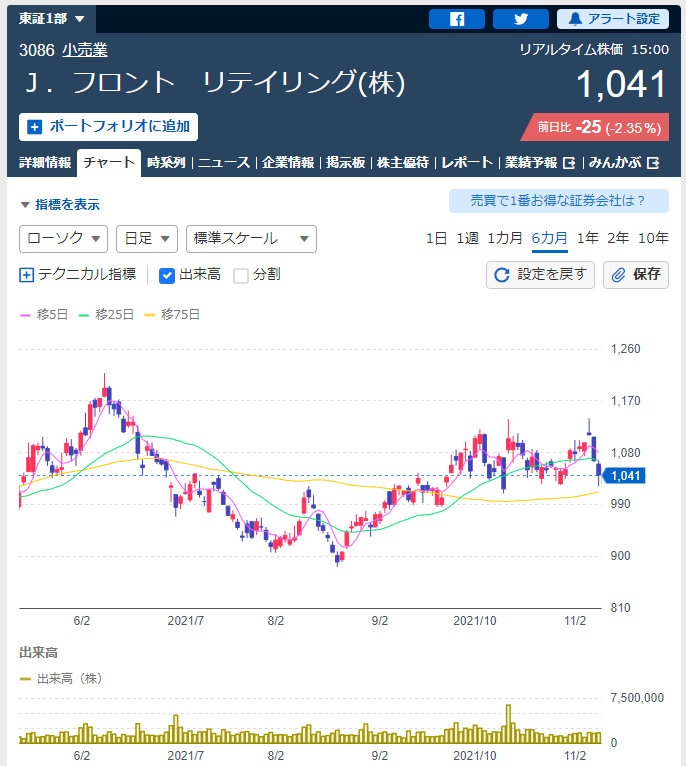Enable the 分割 split checkbox
The image size is (686, 766).
pyautogui.click(x=241, y=276)
